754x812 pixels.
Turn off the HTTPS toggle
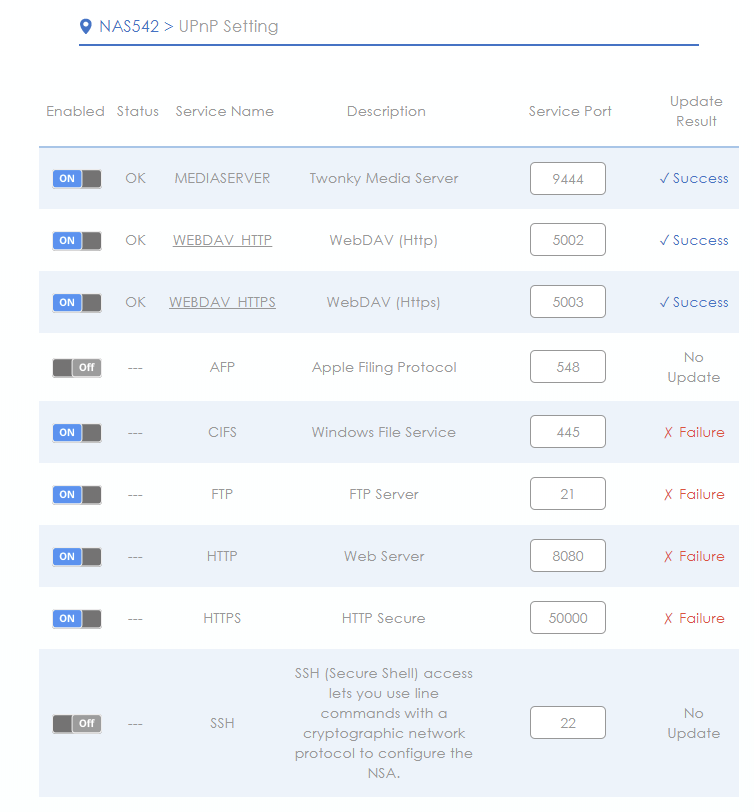[77, 618]
